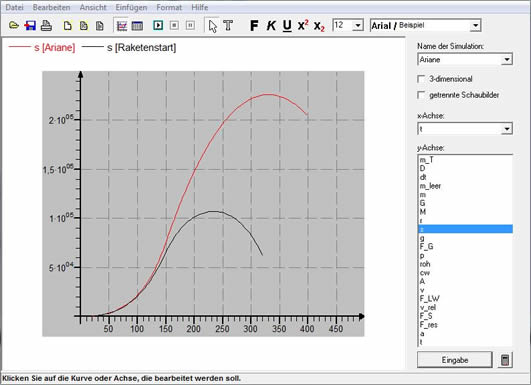Click the 250 x-axis tick label
The height and width of the screenshot is (385, 531).
[222, 329]
